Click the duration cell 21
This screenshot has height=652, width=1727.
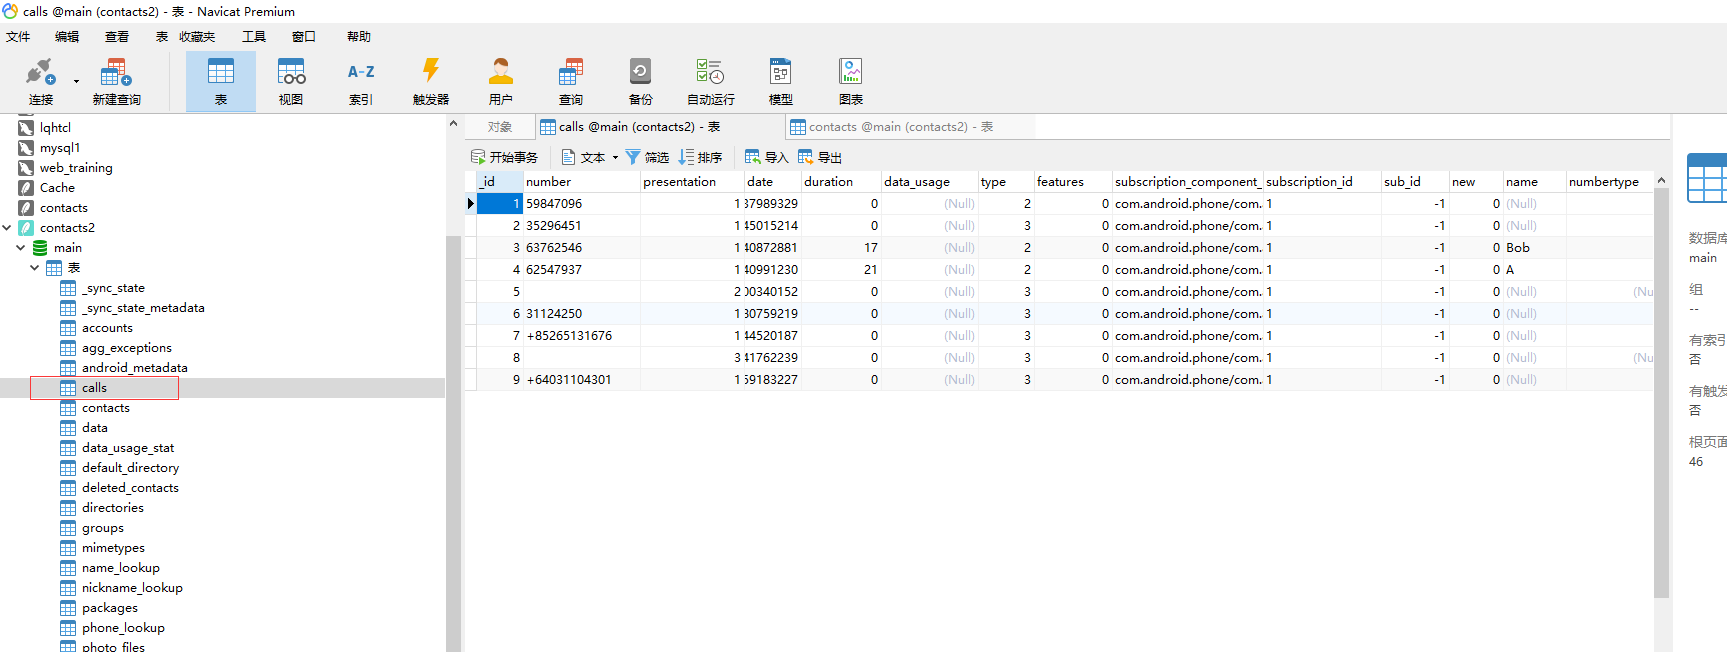coord(841,269)
